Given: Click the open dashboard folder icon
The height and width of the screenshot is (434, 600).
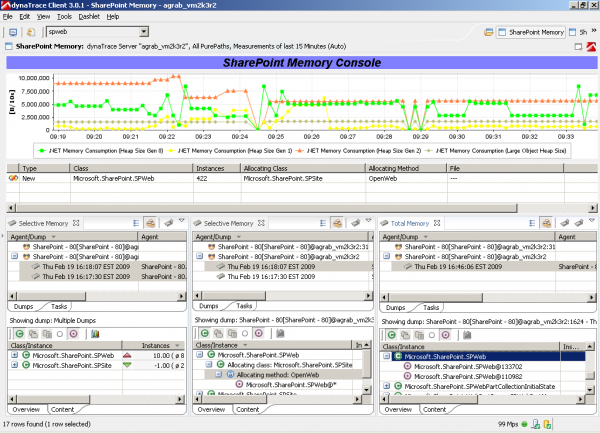Looking at the screenshot, I should [488, 32].
